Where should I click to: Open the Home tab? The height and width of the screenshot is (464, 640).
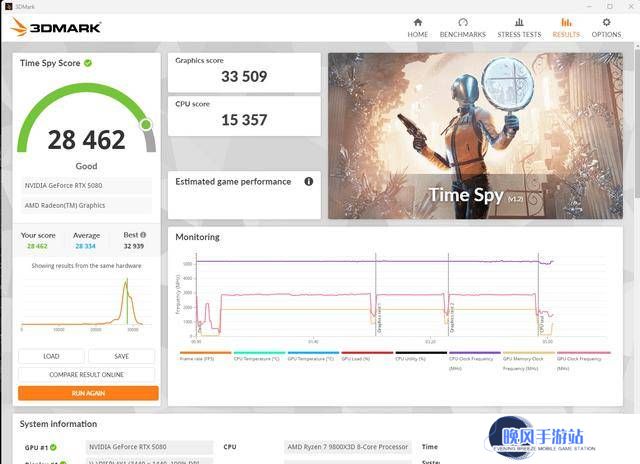pyautogui.click(x=418, y=28)
